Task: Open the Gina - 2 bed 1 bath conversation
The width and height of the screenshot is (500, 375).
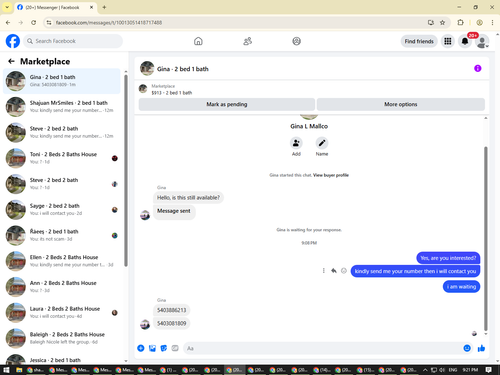Action: [62, 81]
